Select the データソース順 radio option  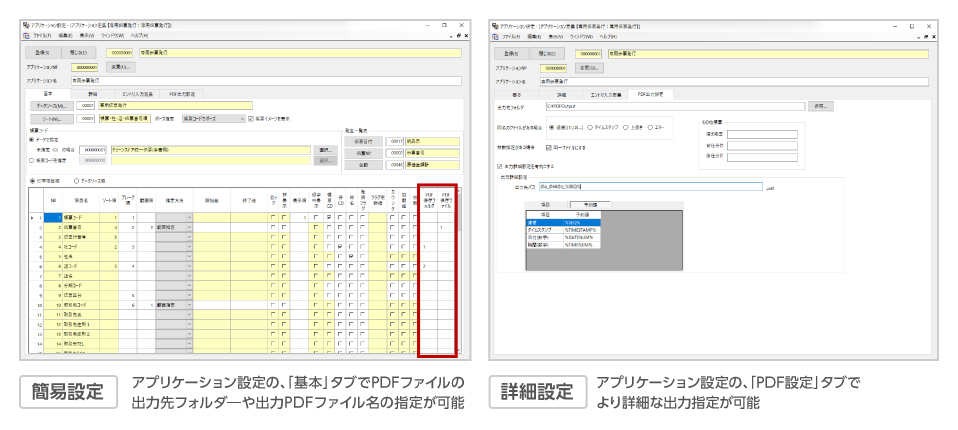[76, 180]
